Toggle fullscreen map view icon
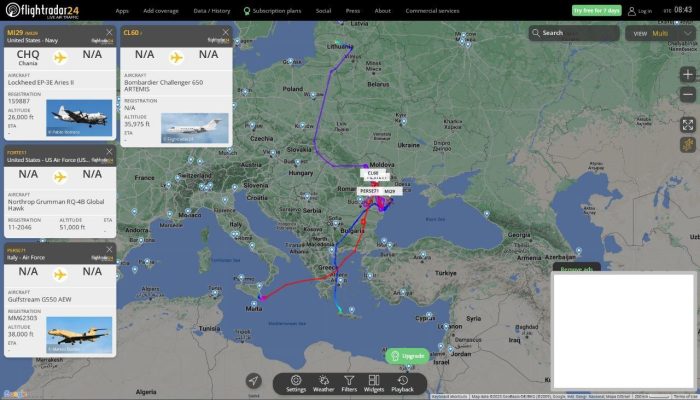The height and width of the screenshot is (400, 700). click(x=688, y=125)
